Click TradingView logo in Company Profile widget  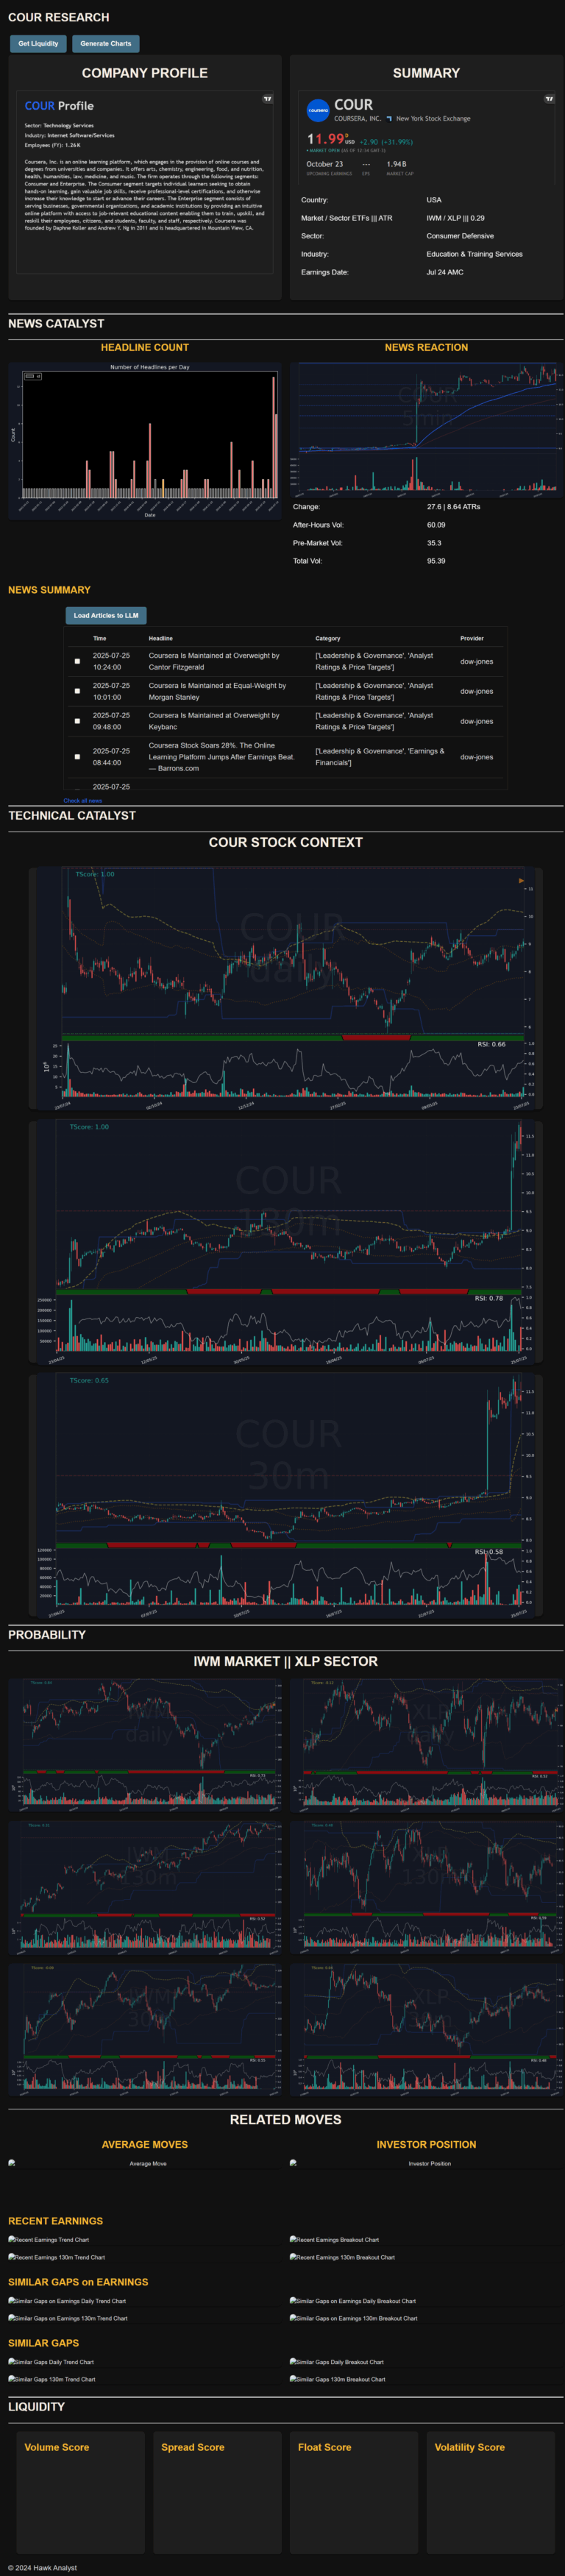point(267,99)
